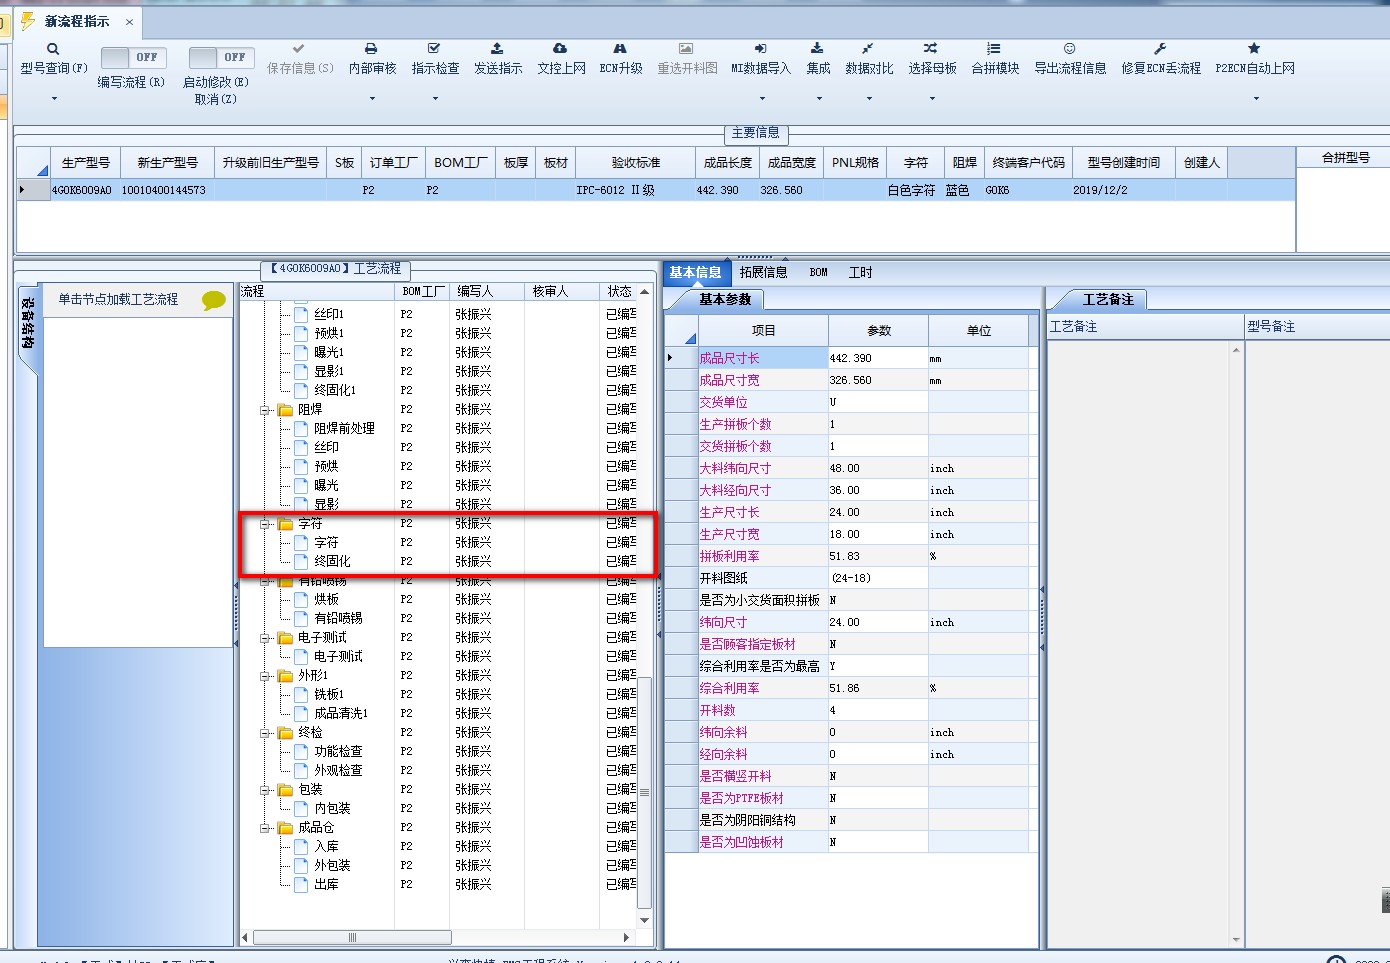Click process tree scroll down arrow

(x=644, y=920)
